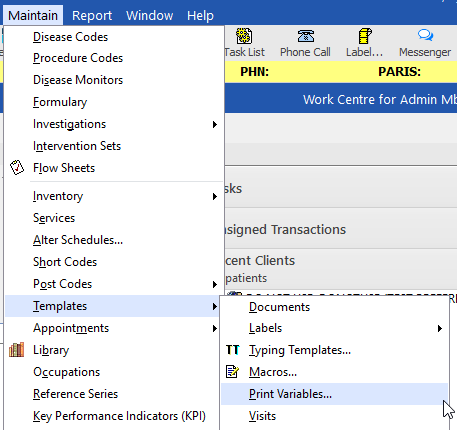Expand the Appointments submenu arrow
The width and height of the screenshot is (457, 430).
tap(215, 328)
